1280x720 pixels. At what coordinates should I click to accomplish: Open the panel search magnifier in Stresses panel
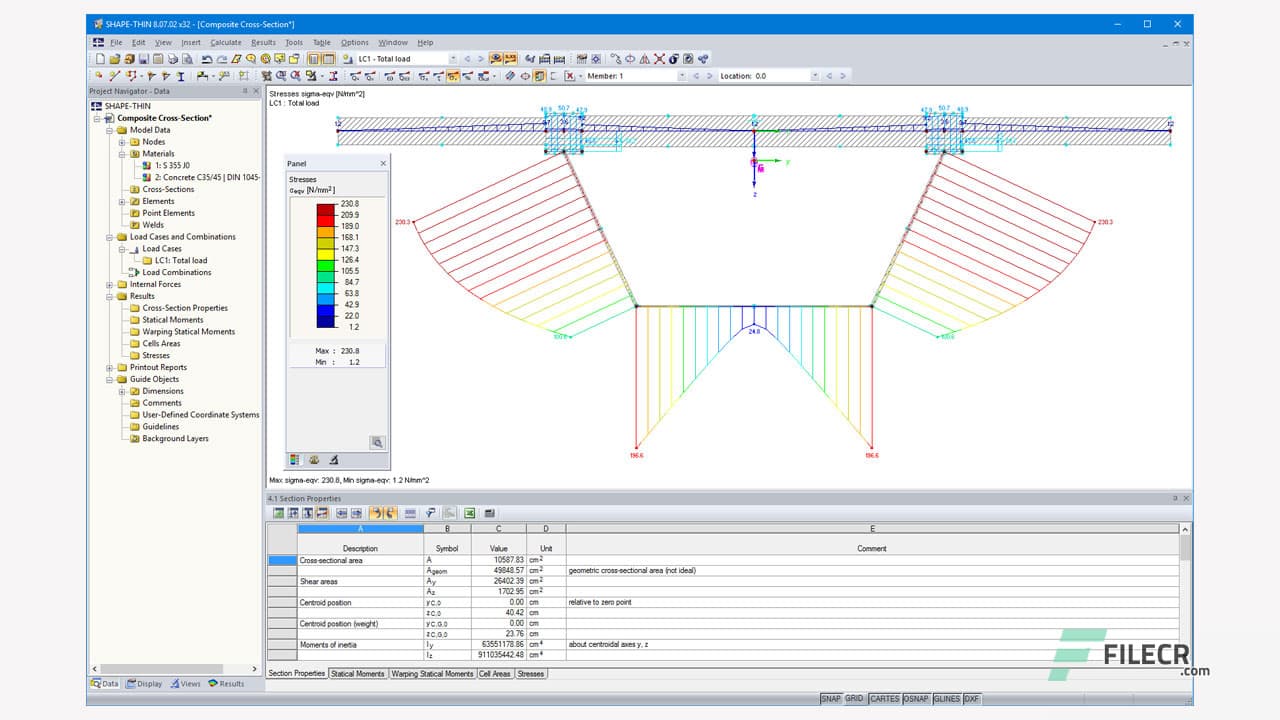tap(378, 442)
